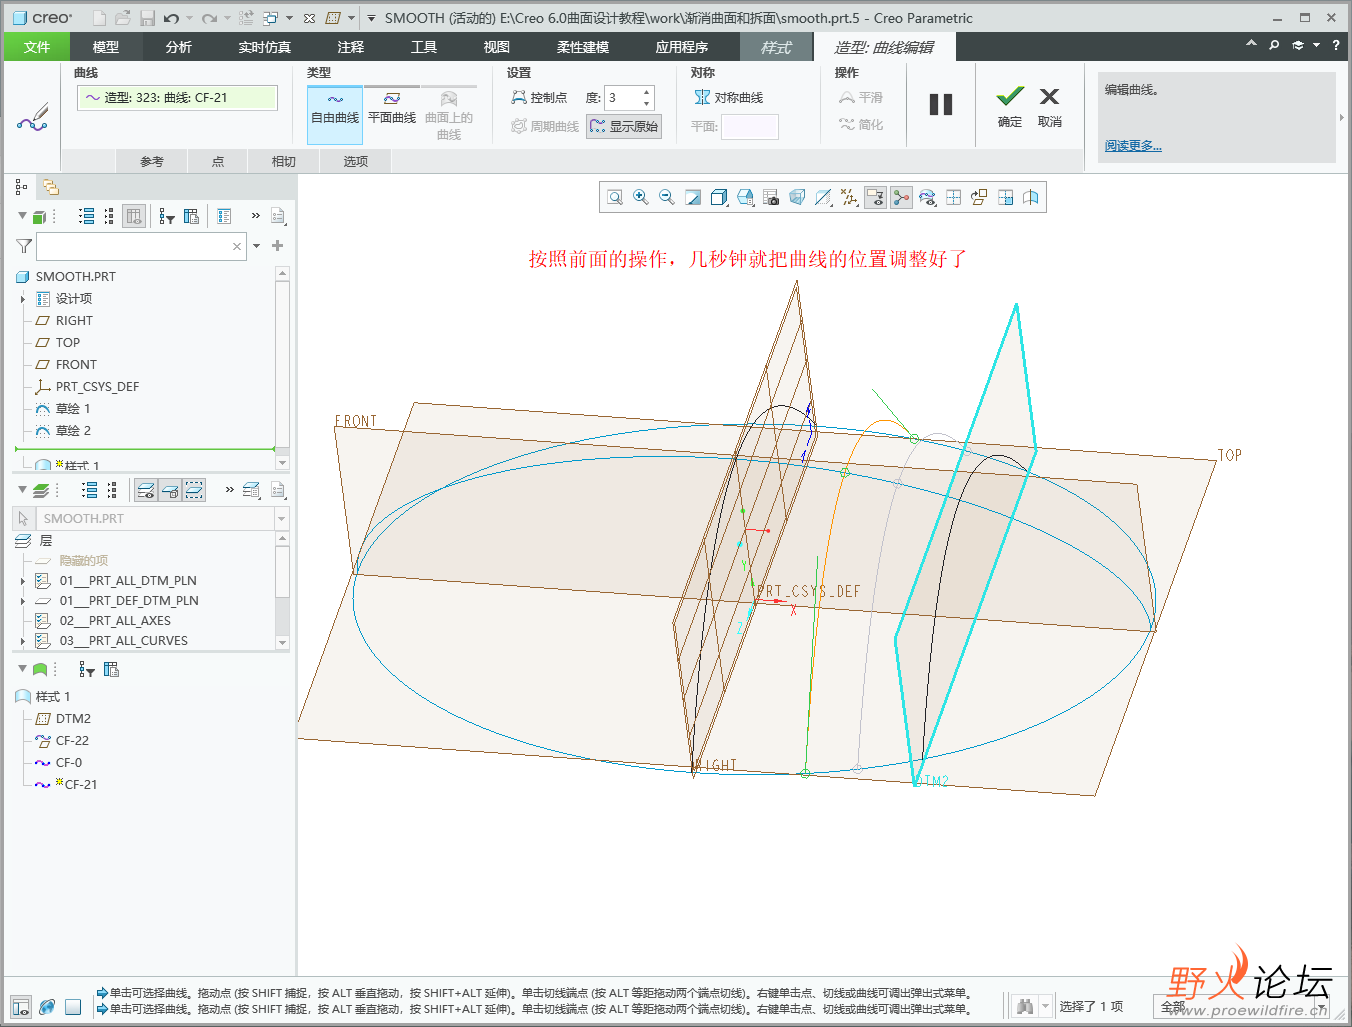Open the search field dropdown arrow

[257, 246]
